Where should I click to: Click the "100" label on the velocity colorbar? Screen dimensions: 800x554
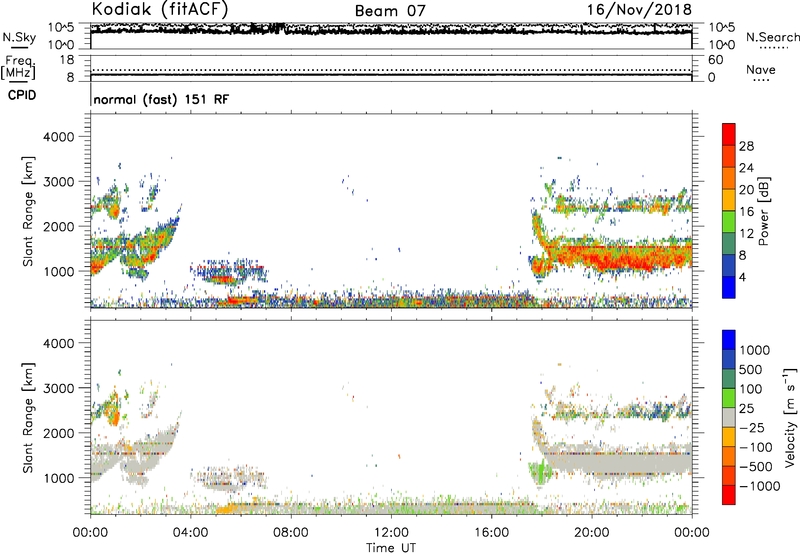[x=751, y=389]
